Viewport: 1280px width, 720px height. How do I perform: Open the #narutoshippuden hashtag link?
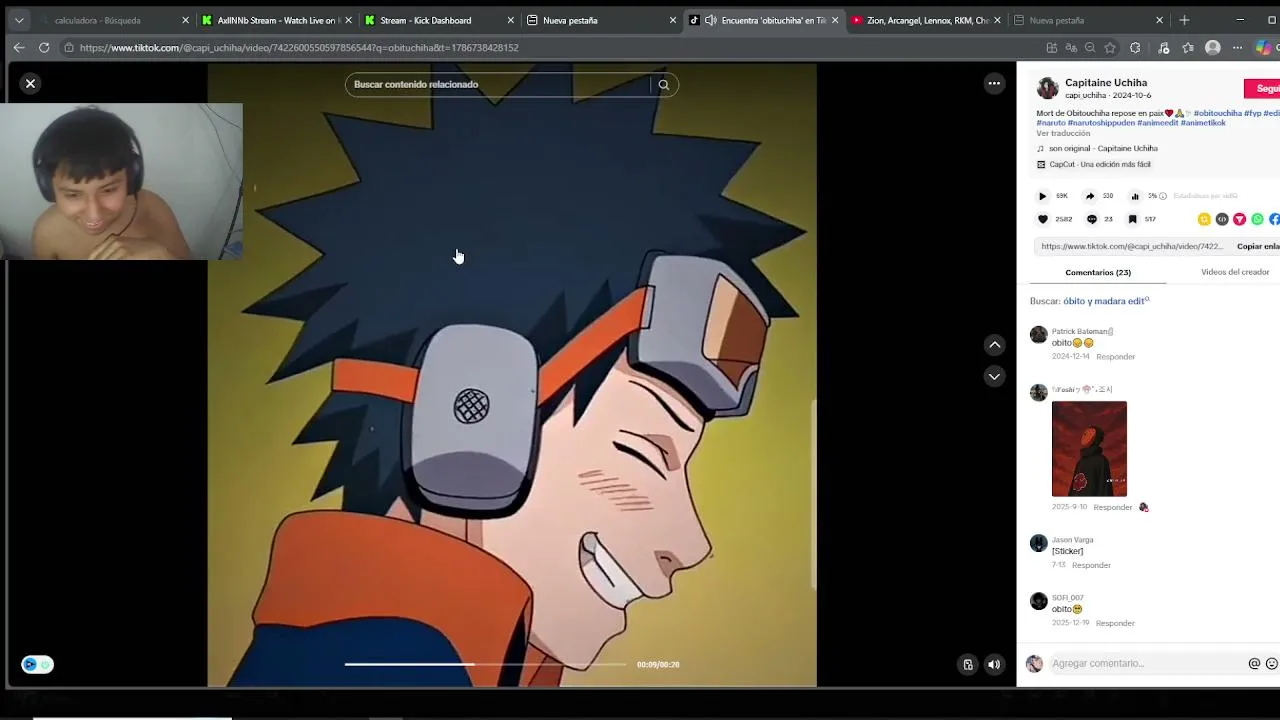click(x=1100, y=123)
